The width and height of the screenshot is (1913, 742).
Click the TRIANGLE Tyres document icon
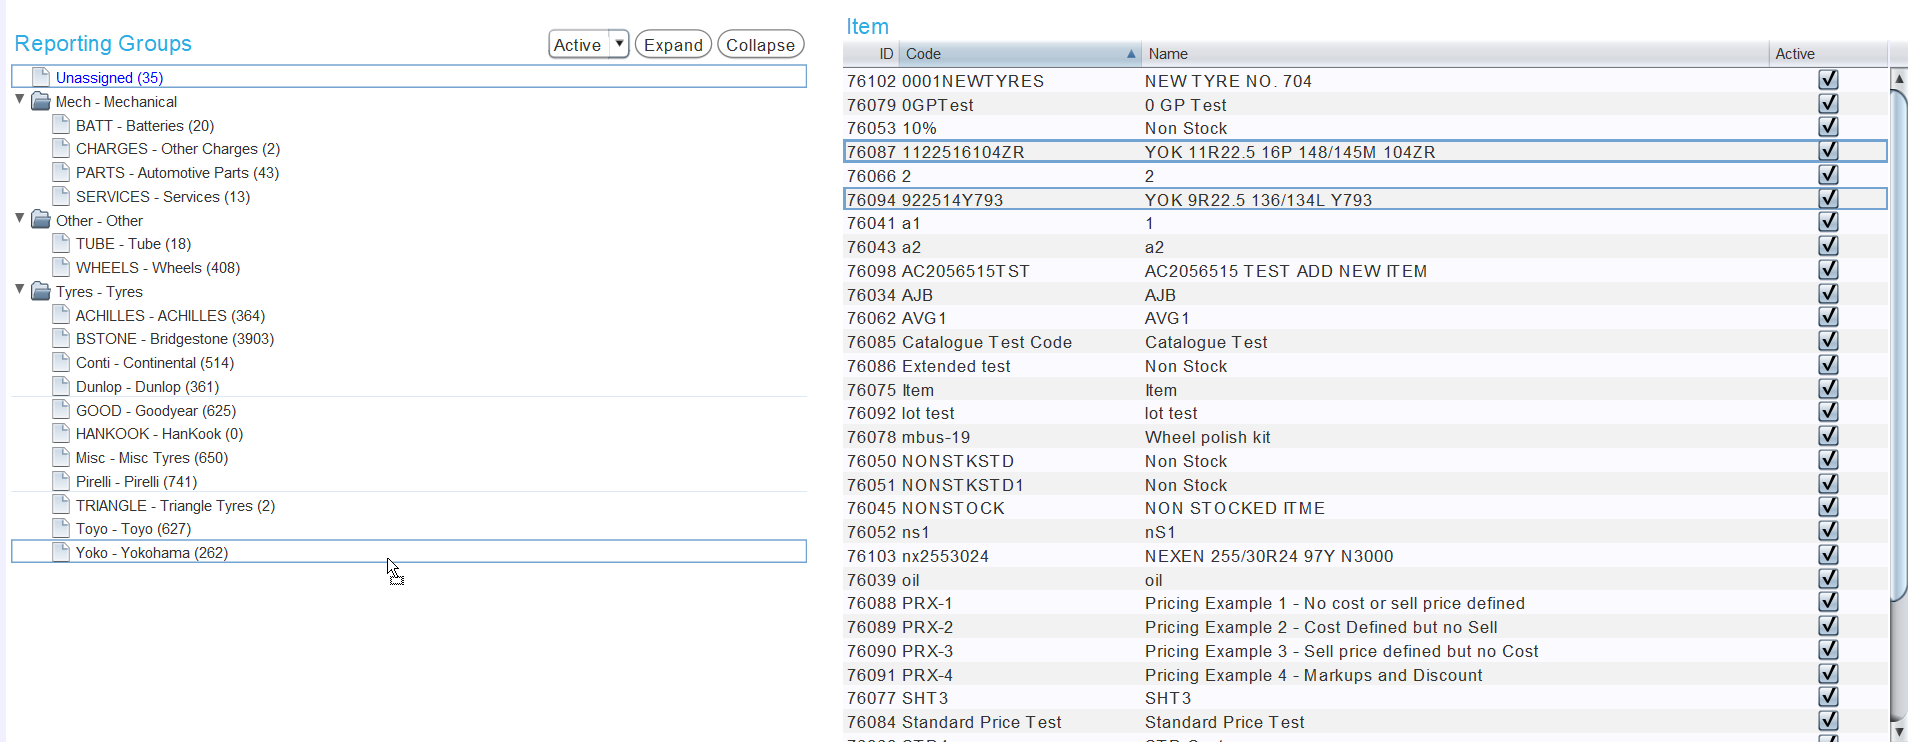61,505
